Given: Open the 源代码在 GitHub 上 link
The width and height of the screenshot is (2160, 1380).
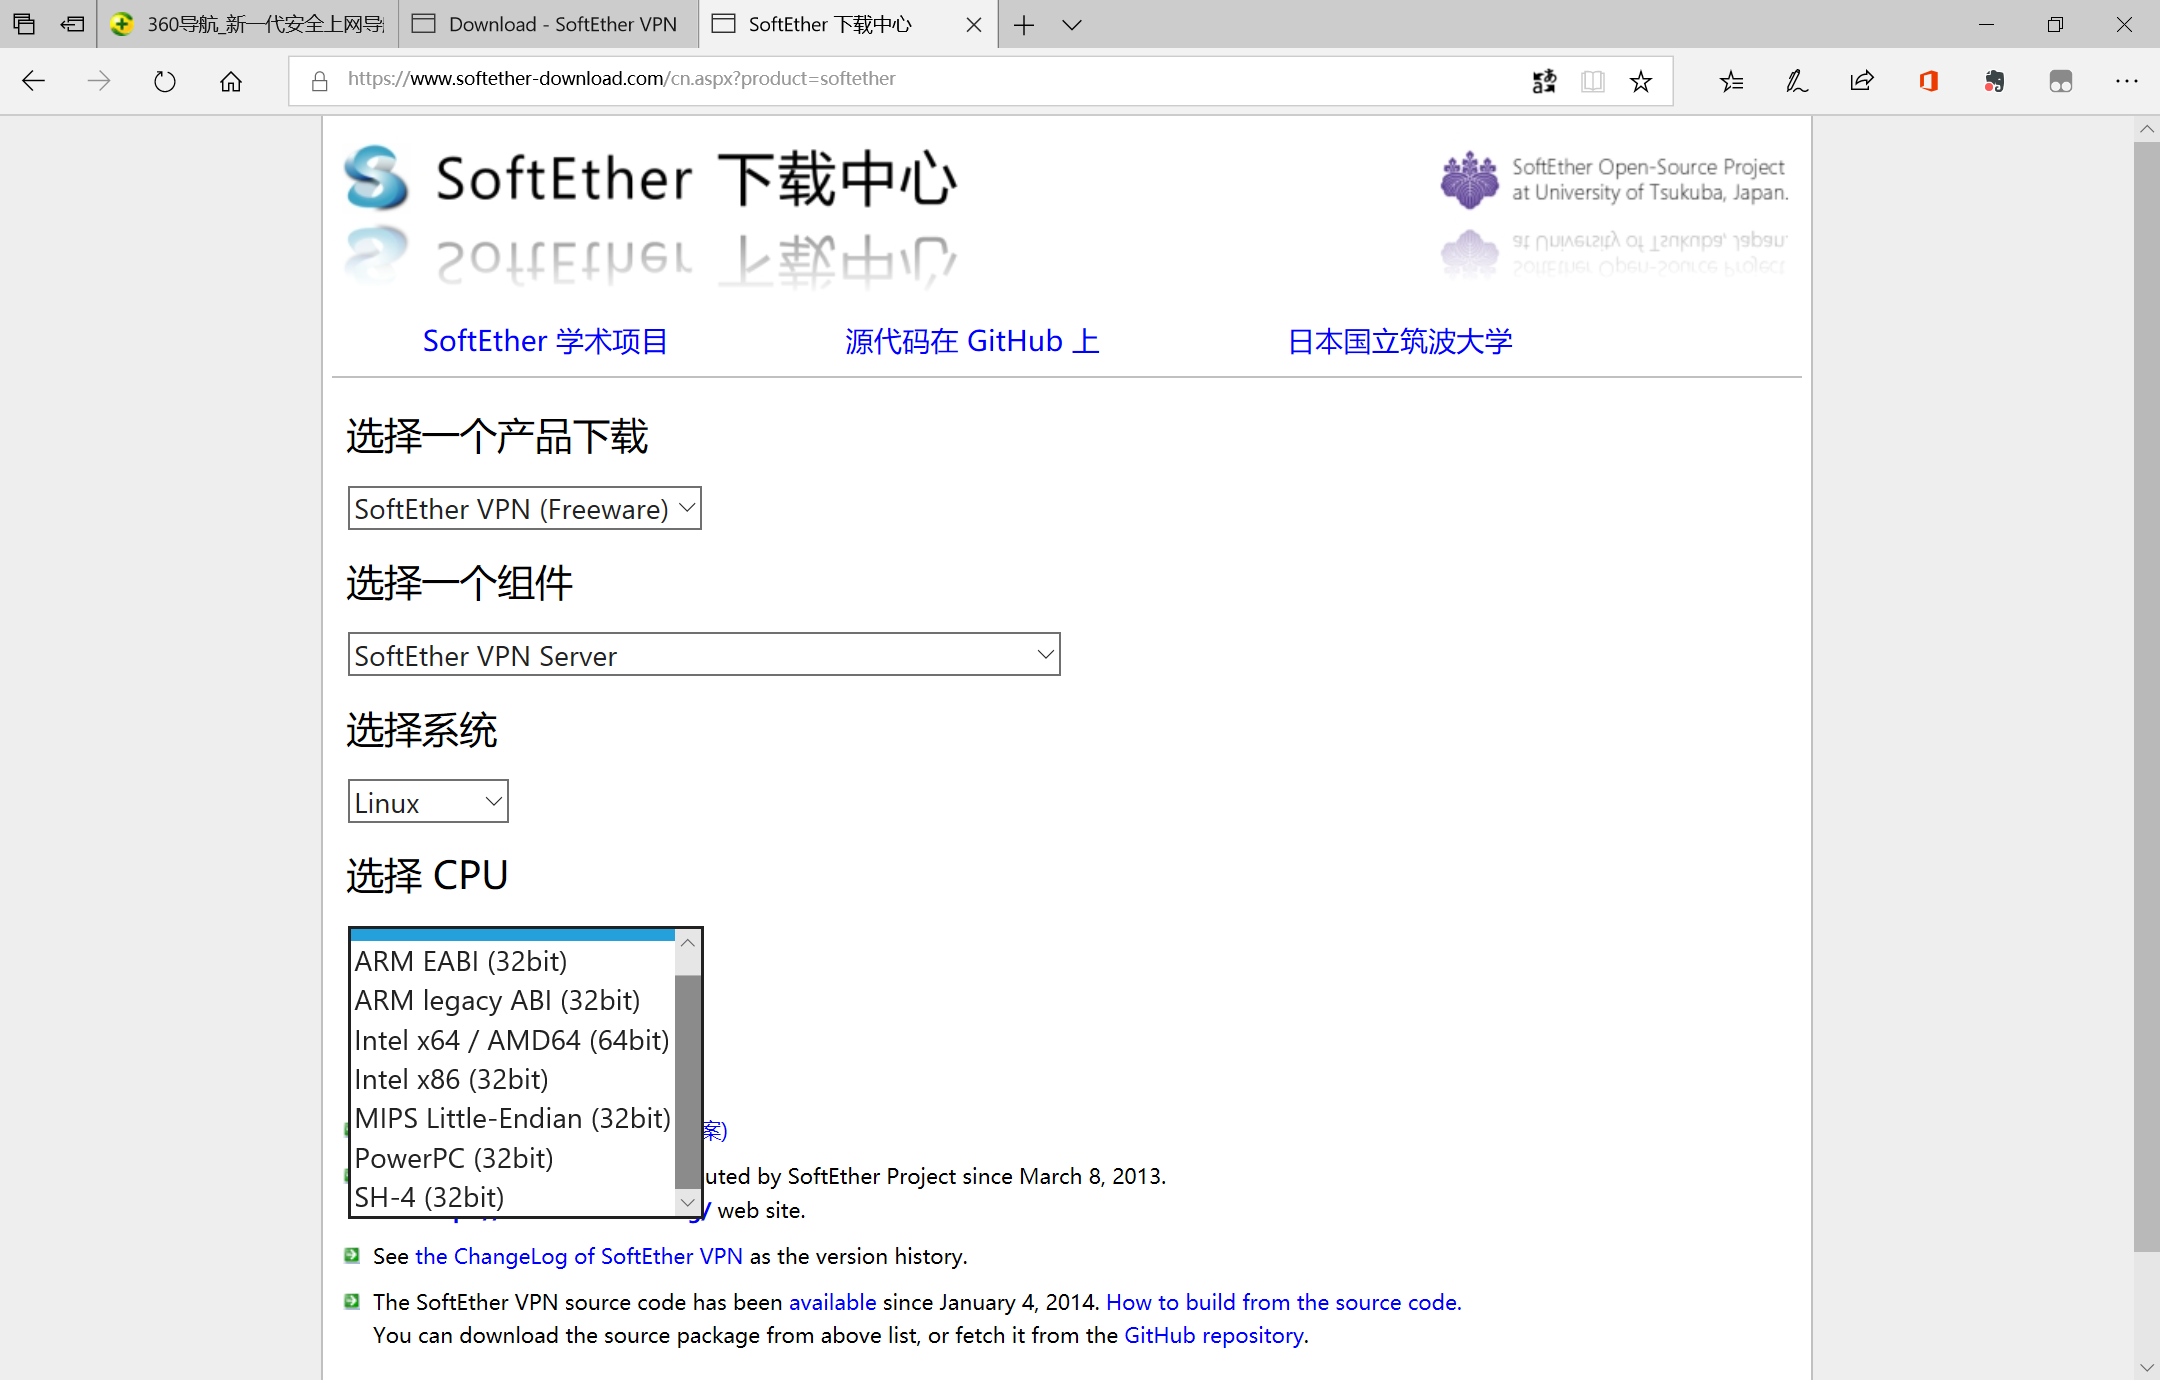Looking at the screenshot, I should click(x=972, y=341).
